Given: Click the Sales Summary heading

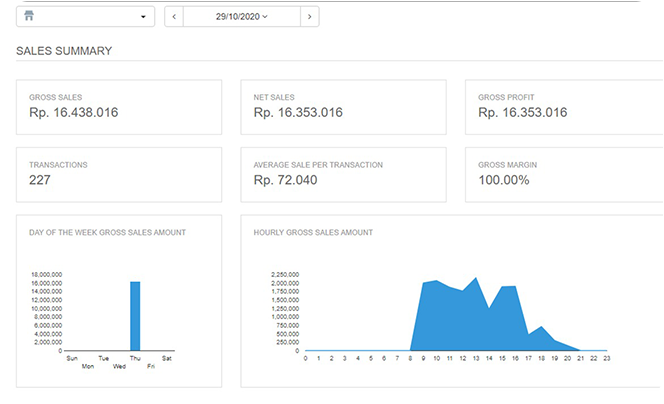Looking at the screenshot, I should coord(64,51).
